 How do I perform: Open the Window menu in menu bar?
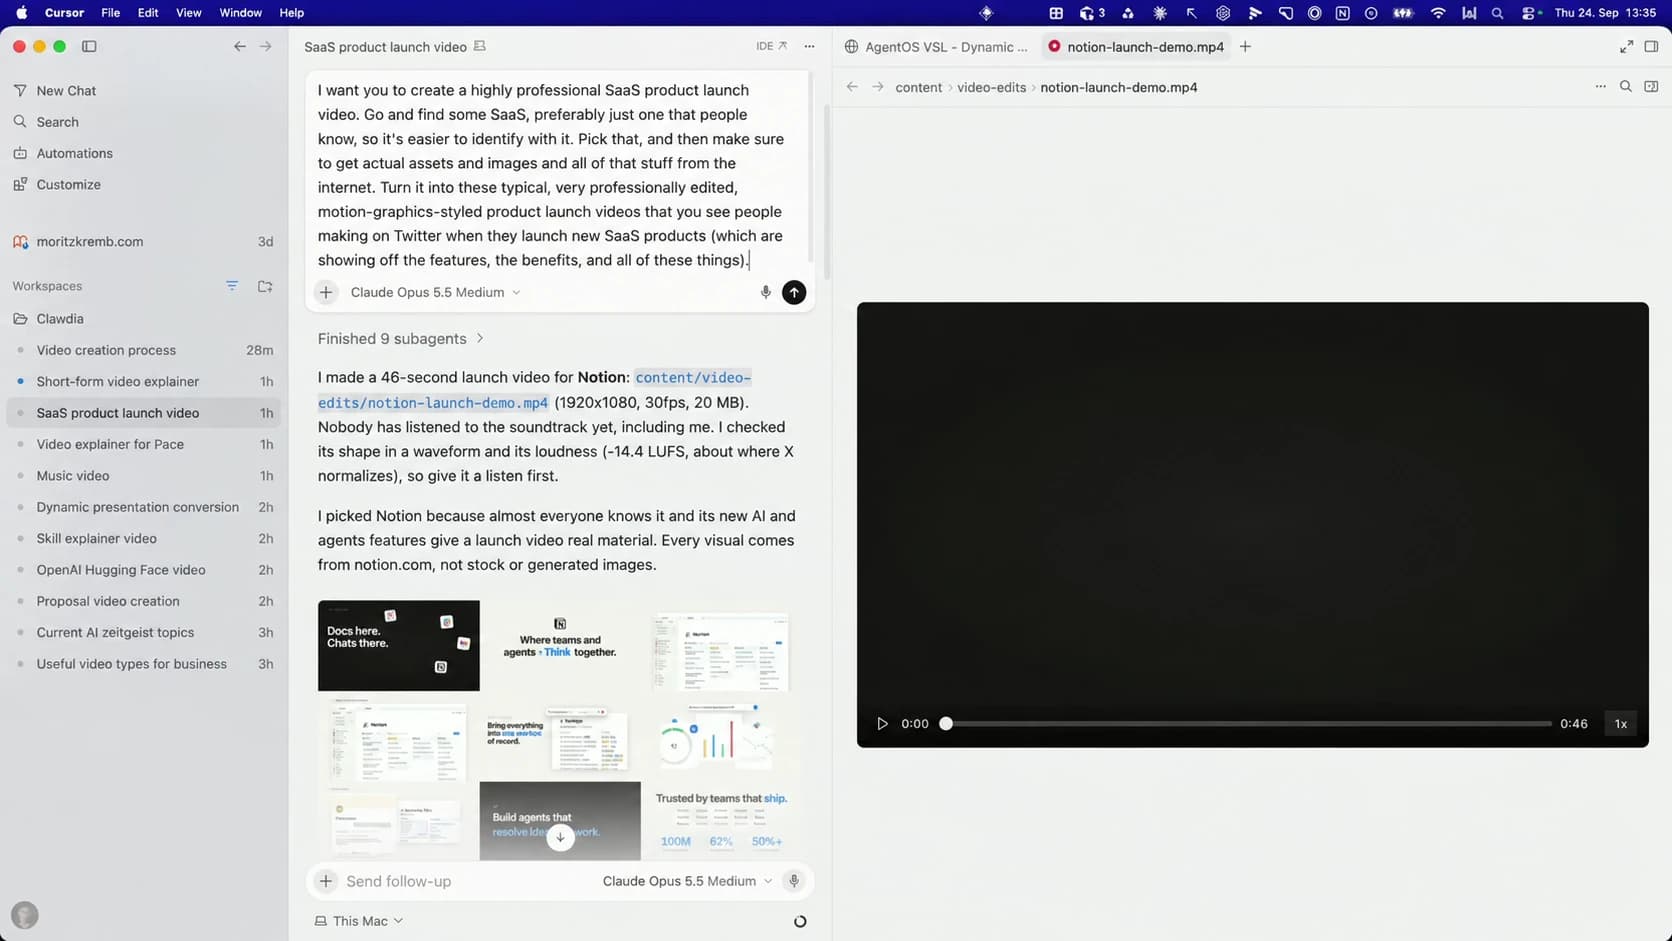(x=240, y=13)
